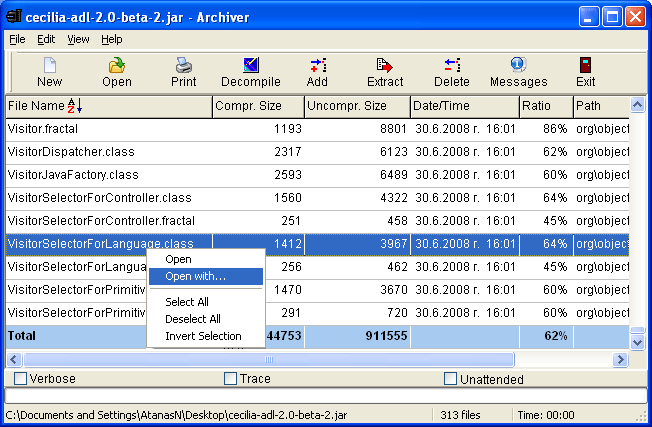The width and height of the screenshot is (652, 427).
Task: Choose Open from the context menu
Action: (206, 259)
